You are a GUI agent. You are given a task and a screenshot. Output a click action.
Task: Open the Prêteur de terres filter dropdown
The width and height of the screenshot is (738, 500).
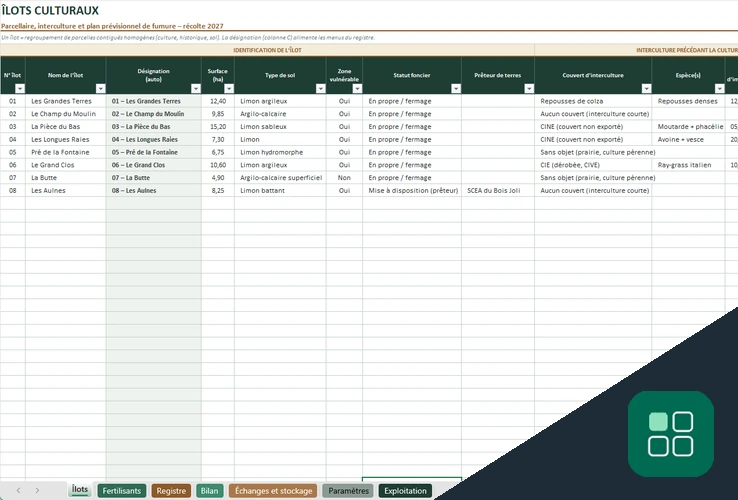point(529,89)
